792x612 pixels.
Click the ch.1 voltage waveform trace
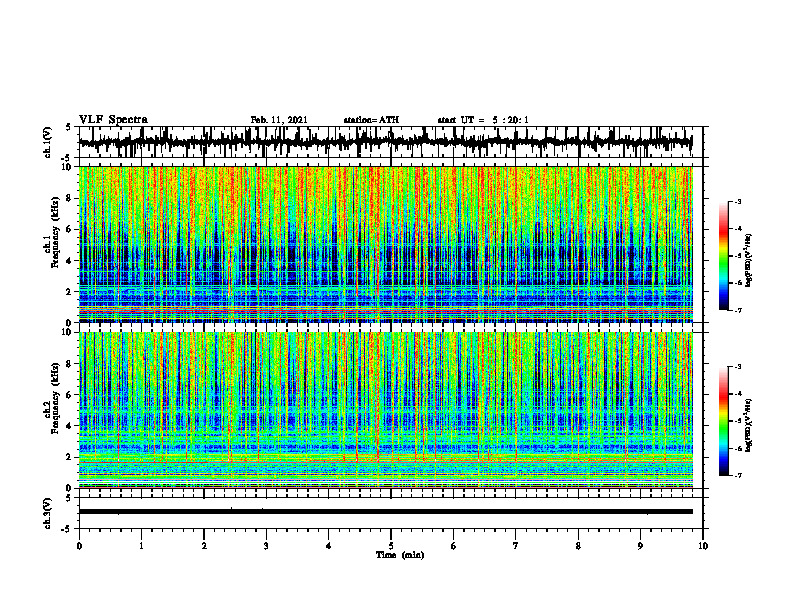pos(385,142)
